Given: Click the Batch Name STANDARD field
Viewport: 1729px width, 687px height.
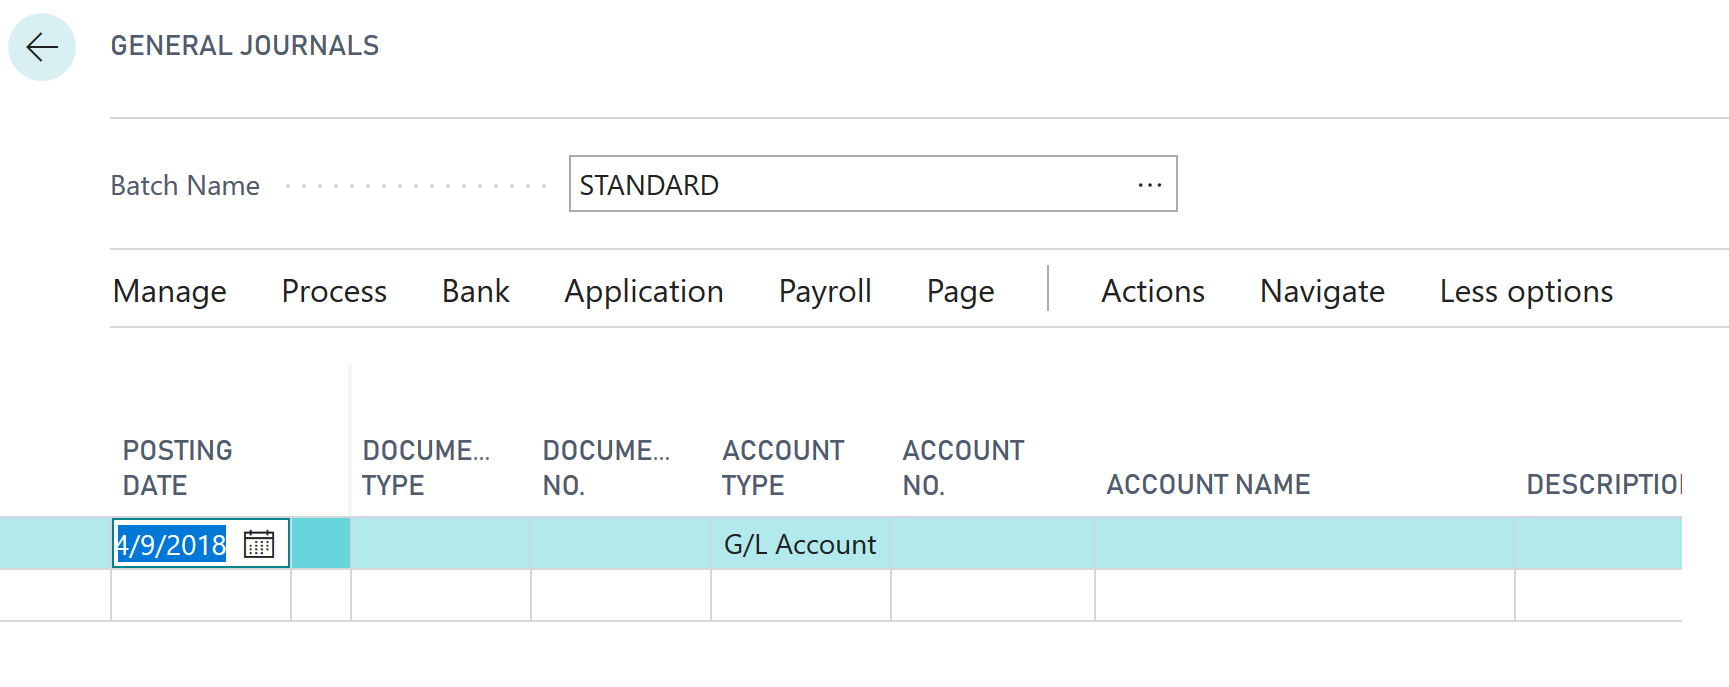Looking at the screenshot, I should pyautogui.click(x=850, y=185).
